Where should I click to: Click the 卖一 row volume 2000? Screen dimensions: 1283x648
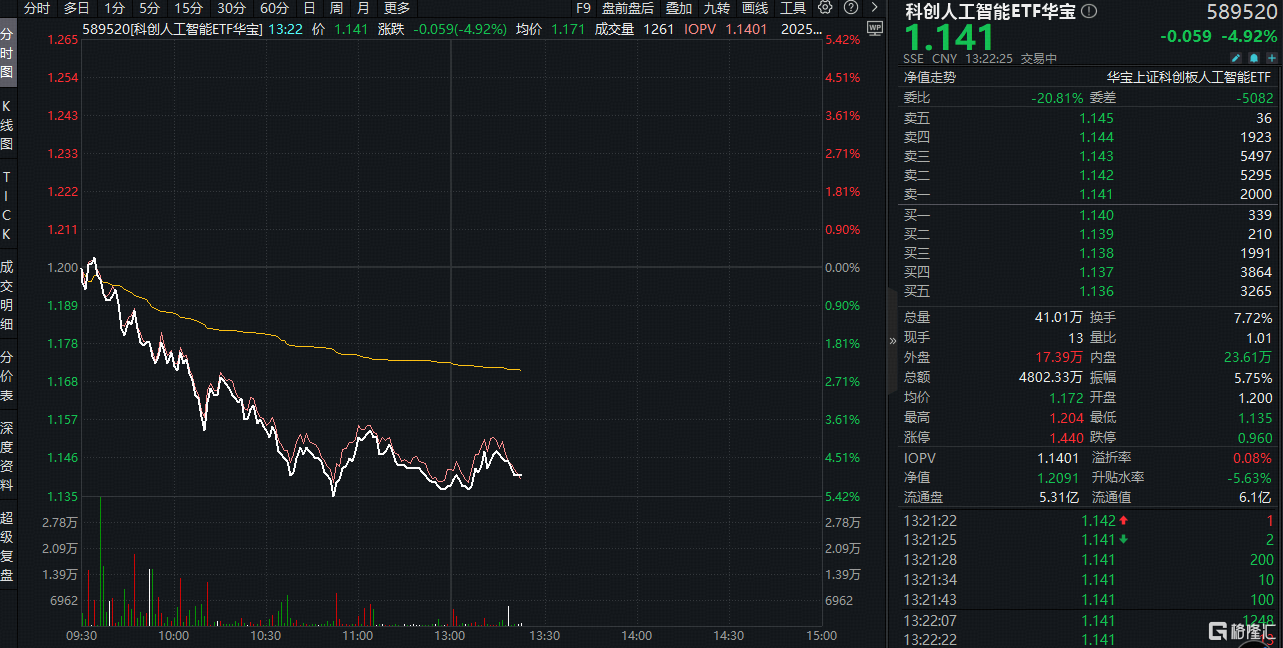click(1256, 195)
